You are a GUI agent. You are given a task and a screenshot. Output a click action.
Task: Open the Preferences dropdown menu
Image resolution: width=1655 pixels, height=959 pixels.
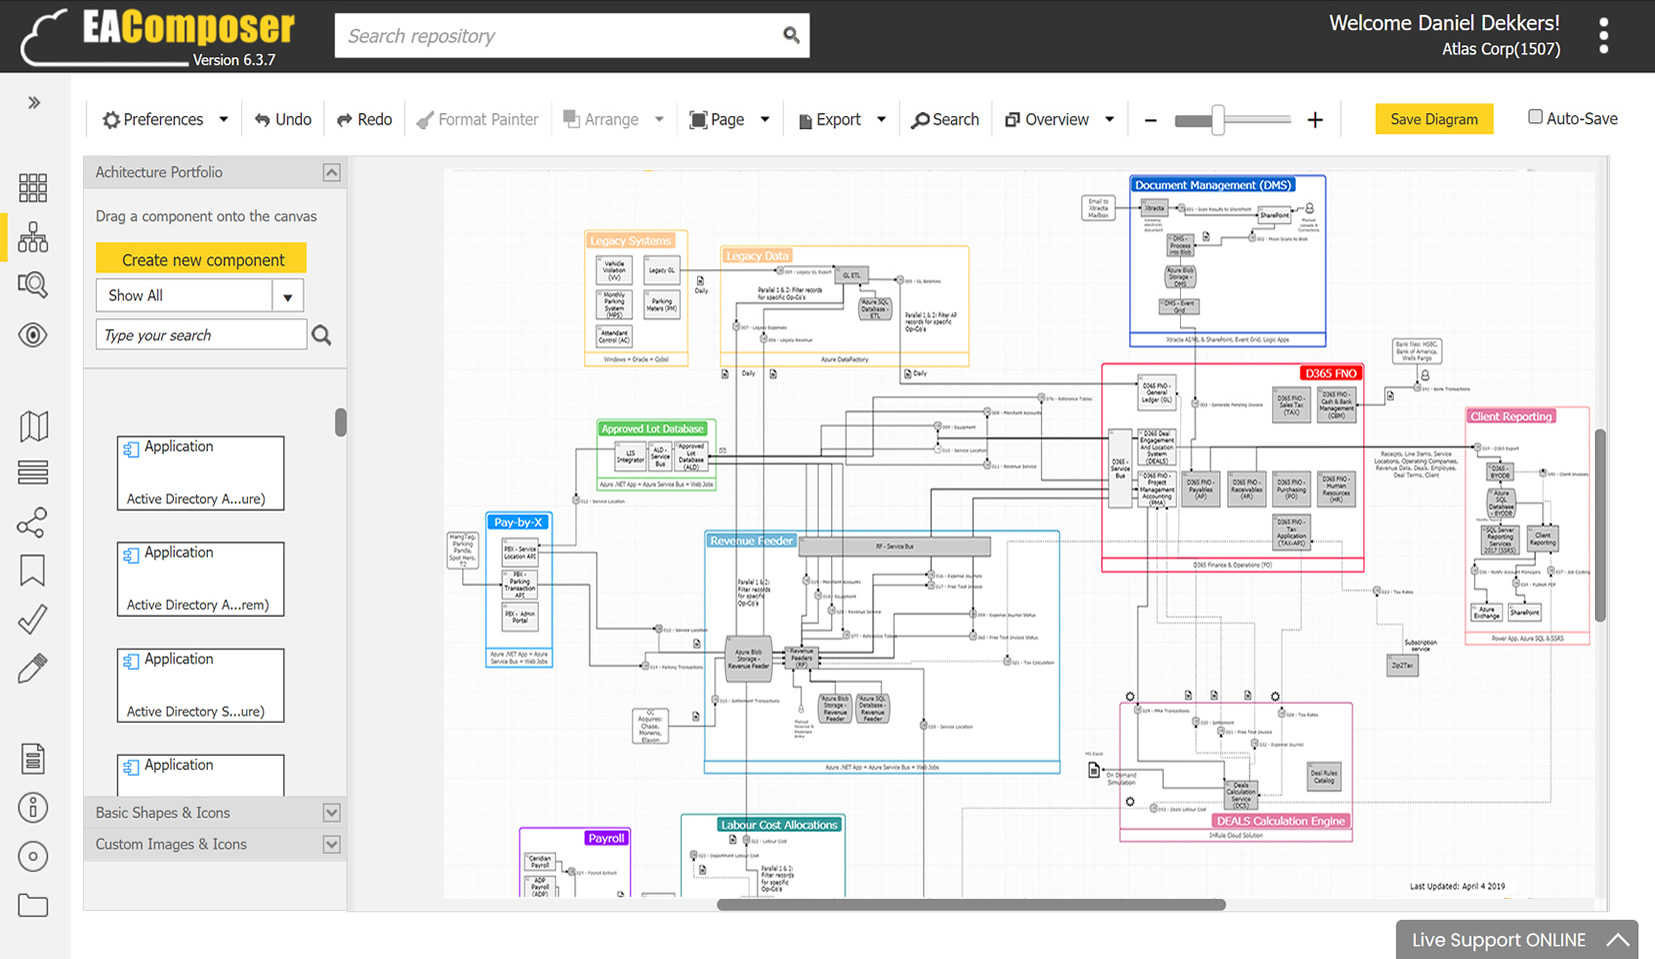pyautogui.click(x=166, y=119)
